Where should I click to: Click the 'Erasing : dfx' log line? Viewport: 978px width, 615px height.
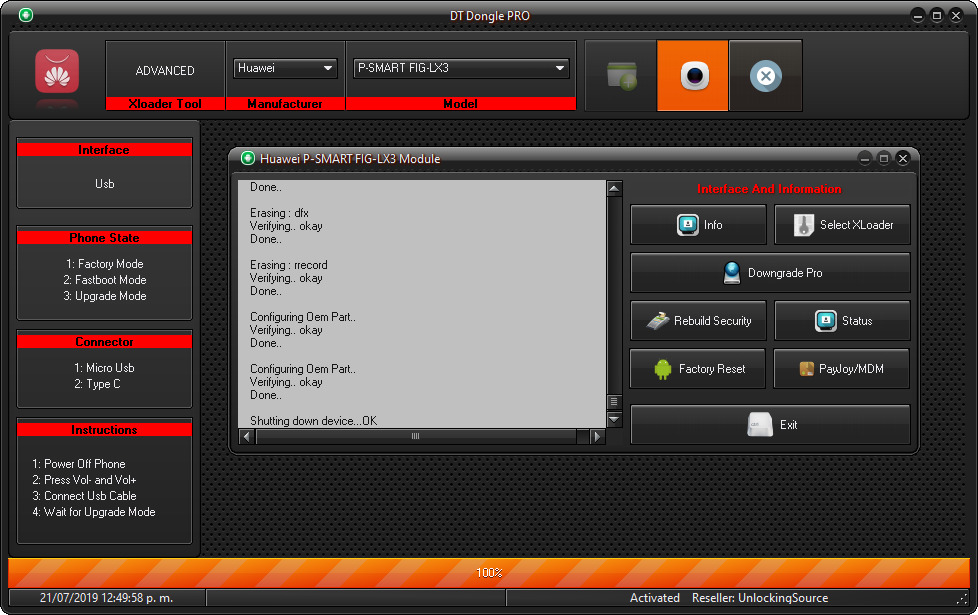[x=279, y=213]
